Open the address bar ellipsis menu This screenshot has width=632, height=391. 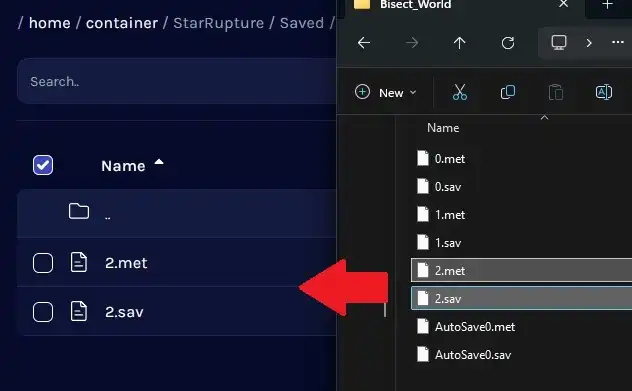617,42
